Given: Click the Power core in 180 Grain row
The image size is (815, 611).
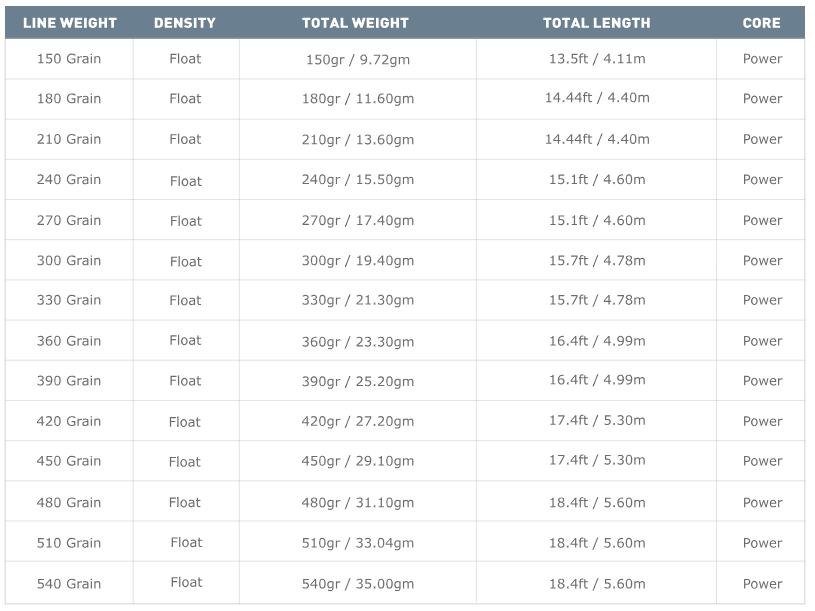Looking at the screenshot, I should pyautogui.click(x=763, y=99).
